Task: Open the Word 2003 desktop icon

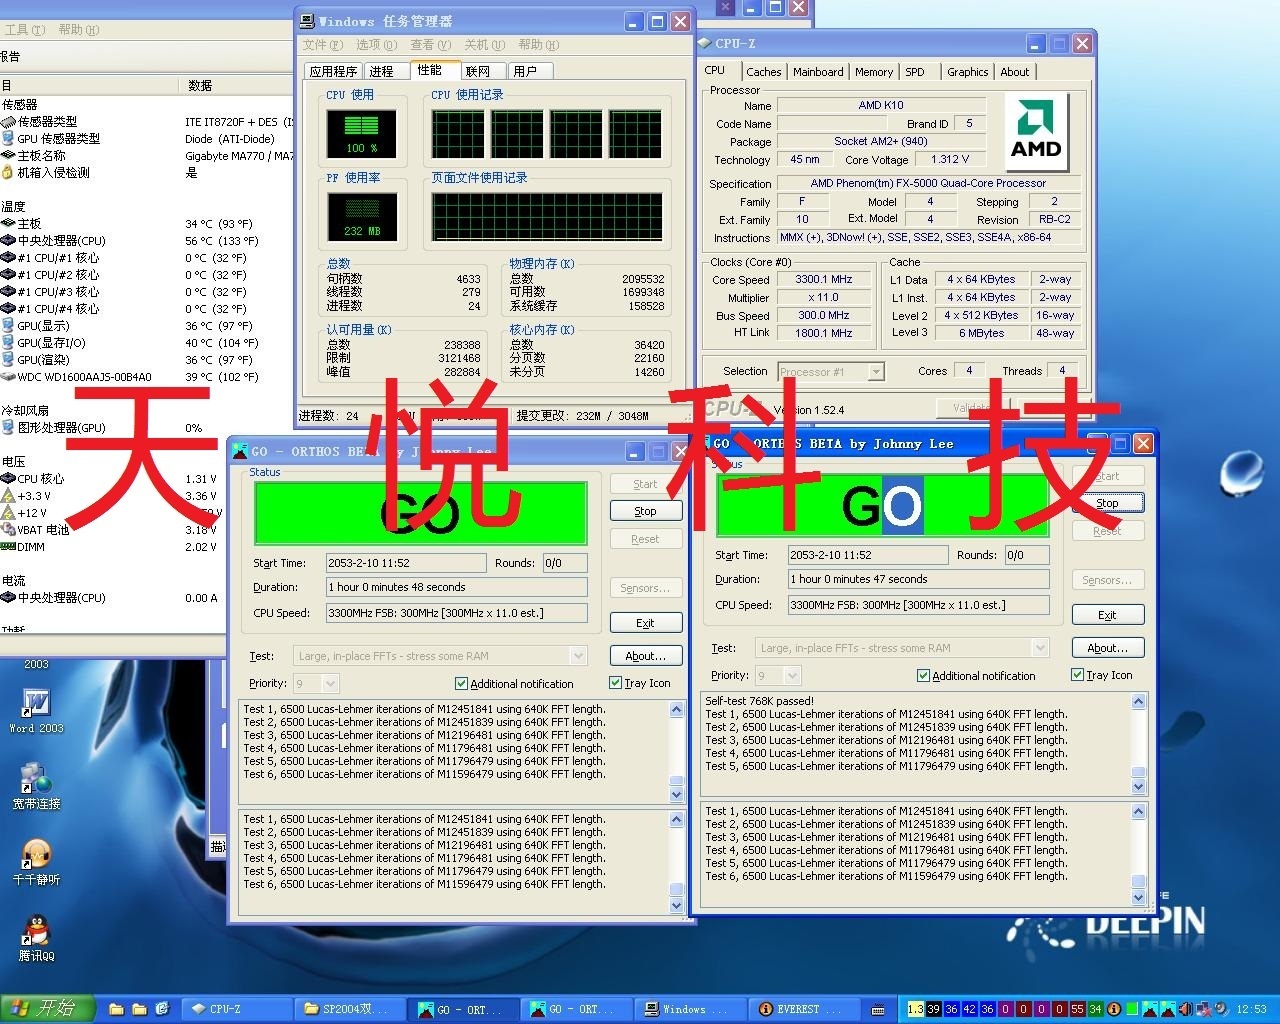Action: pyautogui.click(x=36, y=704)
